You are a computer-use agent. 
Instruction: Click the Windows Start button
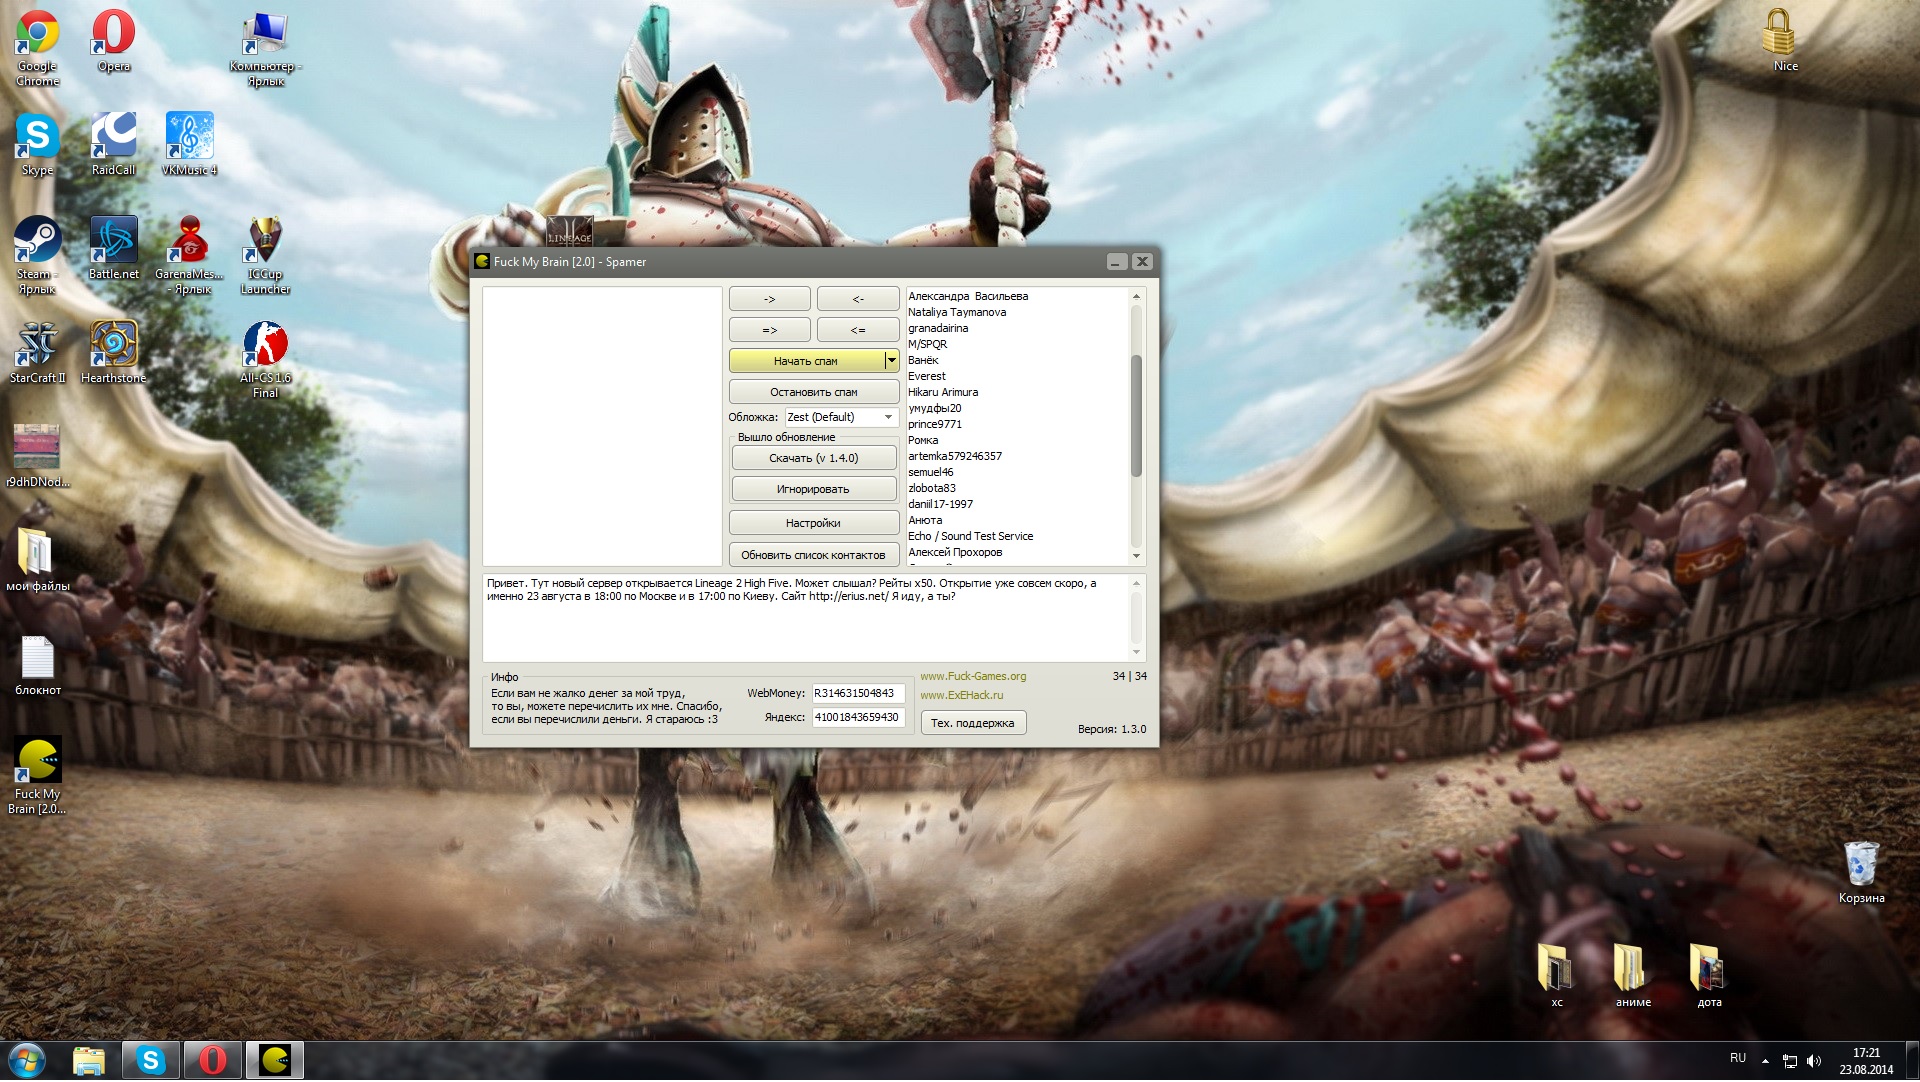[27, 1060]
